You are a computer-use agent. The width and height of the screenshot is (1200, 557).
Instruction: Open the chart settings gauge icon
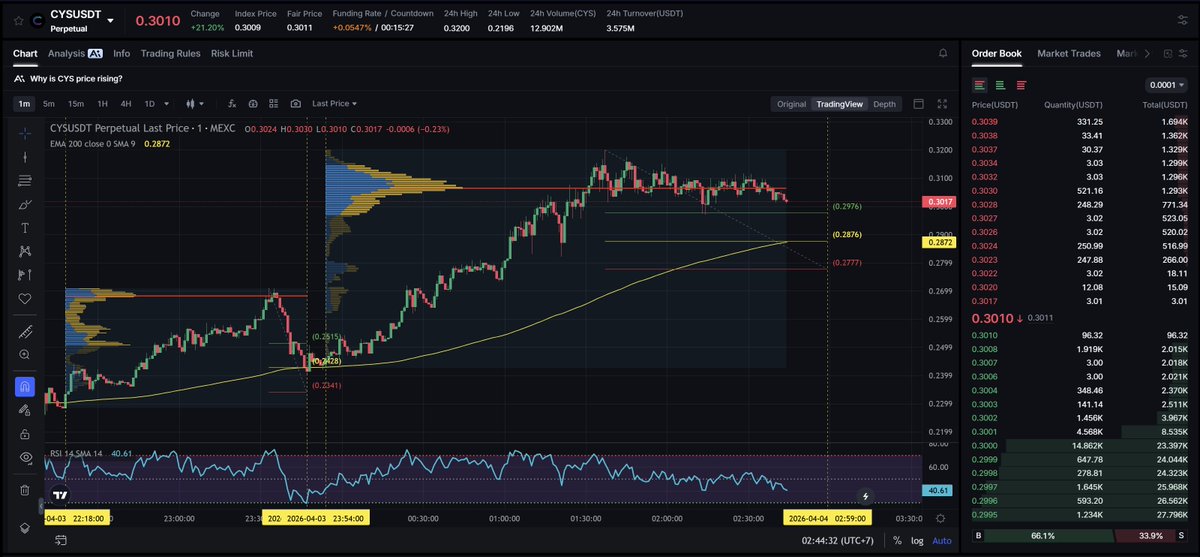253,103
